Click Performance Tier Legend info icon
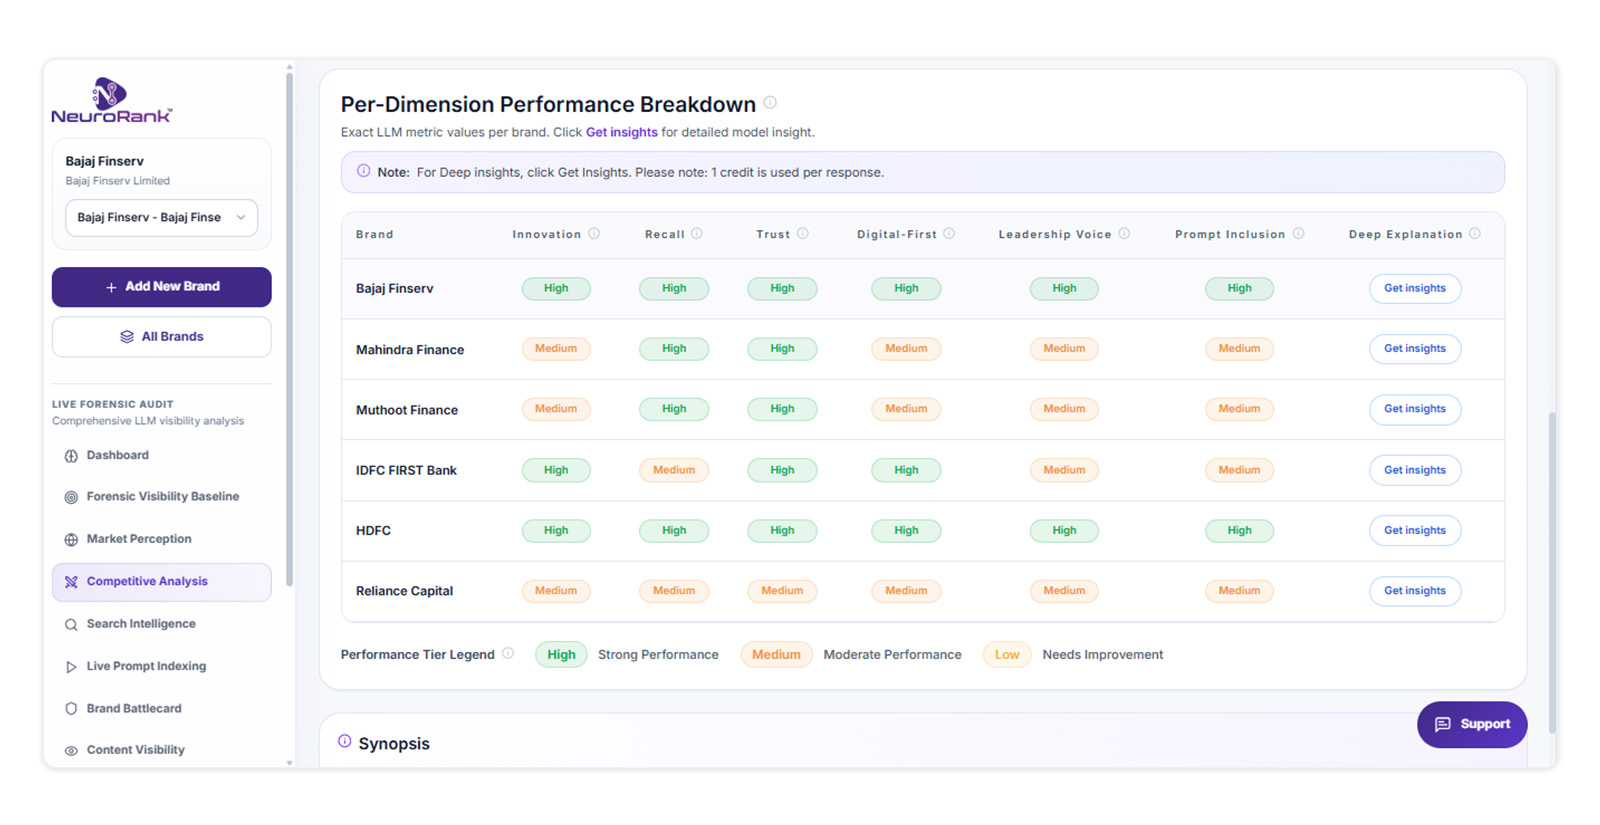Screen dimensions: 1600x825 point(508,654)
